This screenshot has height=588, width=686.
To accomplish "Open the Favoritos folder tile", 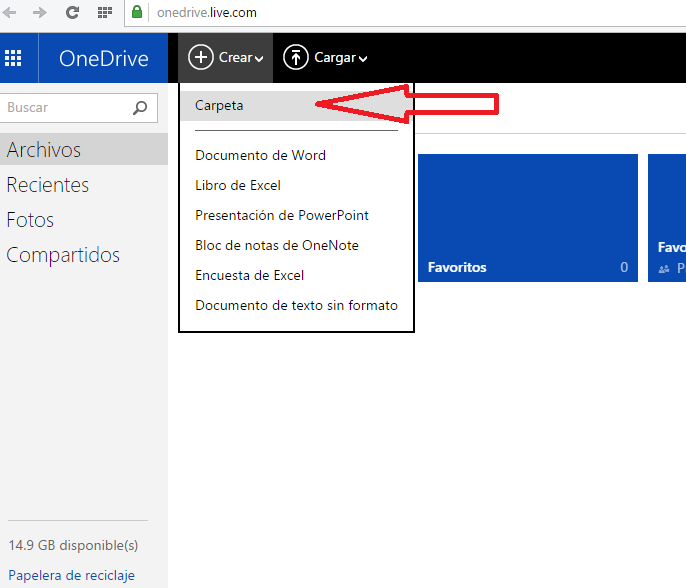I will point(527,218).
